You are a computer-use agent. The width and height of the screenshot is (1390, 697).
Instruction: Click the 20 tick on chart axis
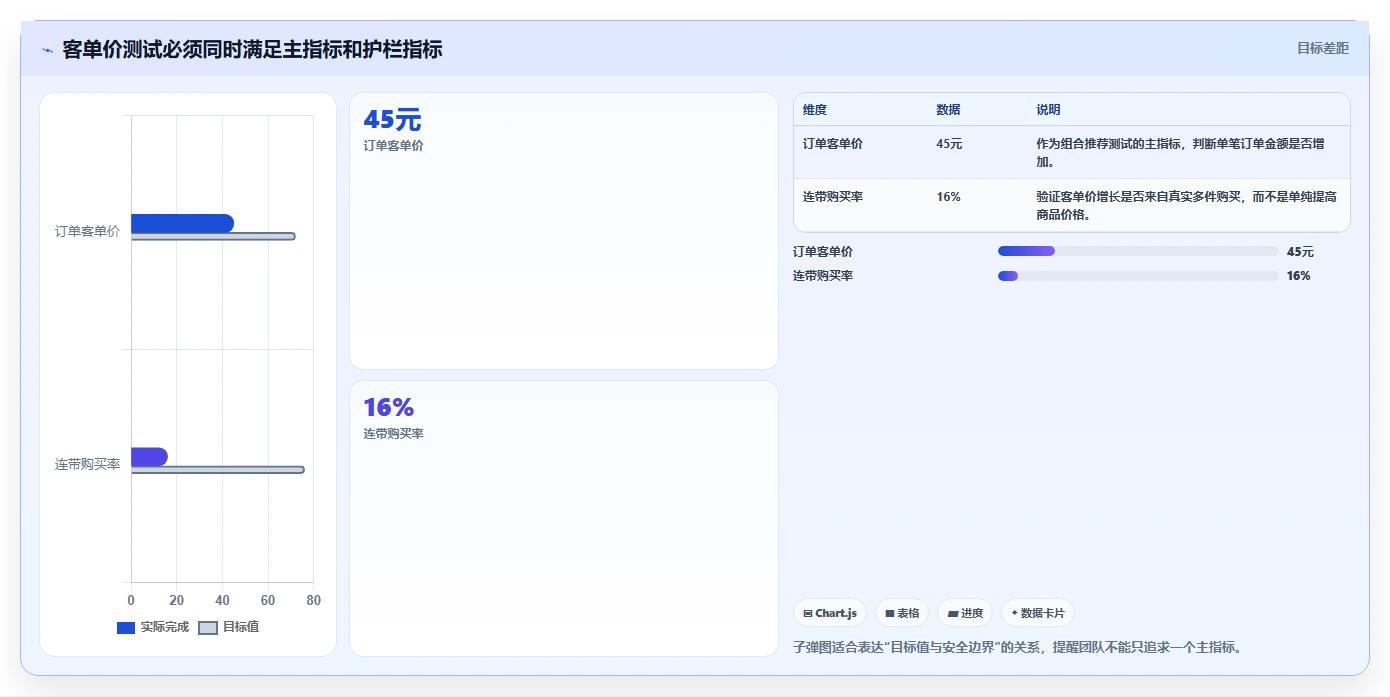[177, 600]
